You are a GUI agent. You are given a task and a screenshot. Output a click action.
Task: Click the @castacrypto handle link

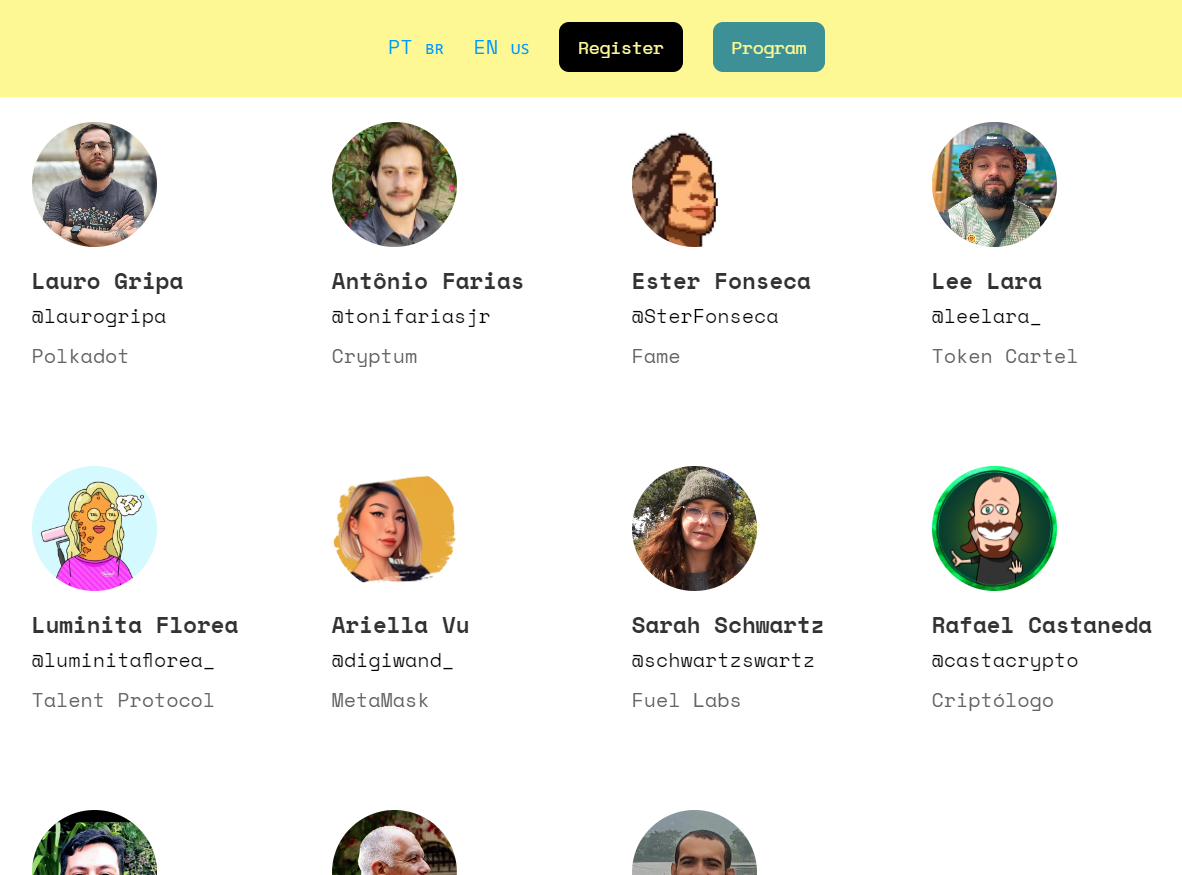1005,661
